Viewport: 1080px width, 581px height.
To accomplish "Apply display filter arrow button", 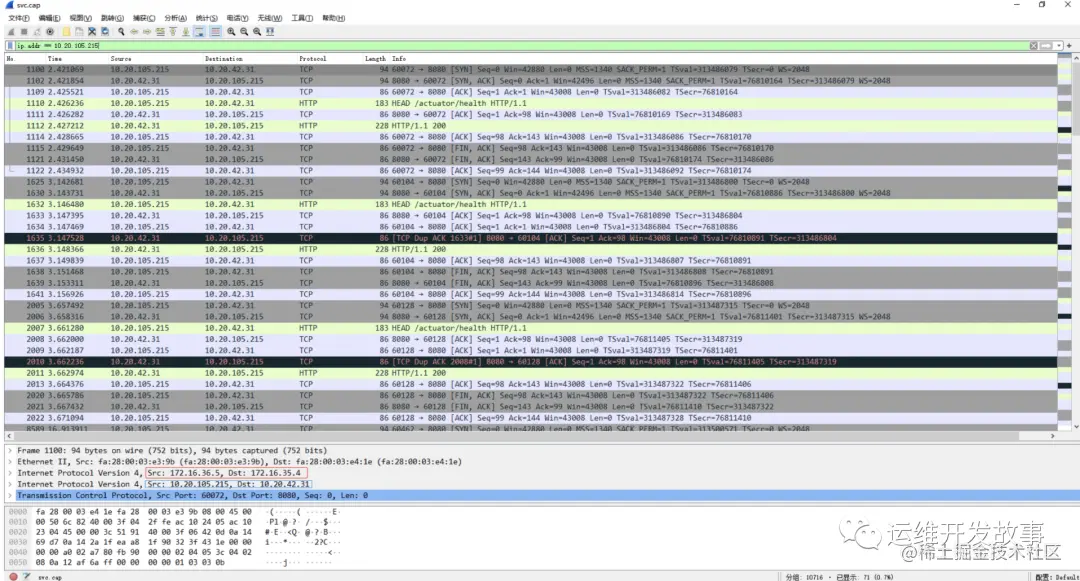I will tap(1046, 45).
